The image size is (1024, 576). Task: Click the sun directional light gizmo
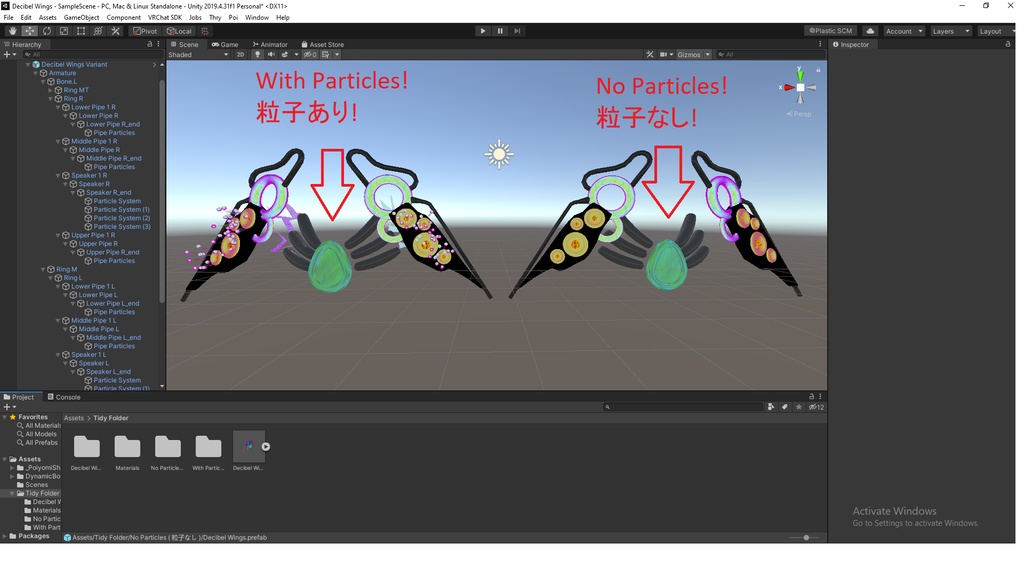click(x=499, y=155)
